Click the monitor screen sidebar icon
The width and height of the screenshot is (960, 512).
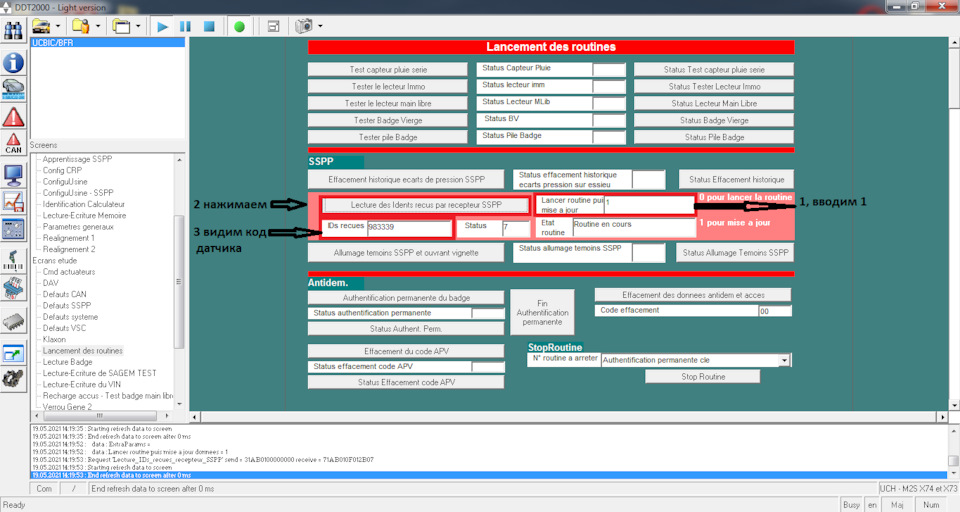(13, 176)
